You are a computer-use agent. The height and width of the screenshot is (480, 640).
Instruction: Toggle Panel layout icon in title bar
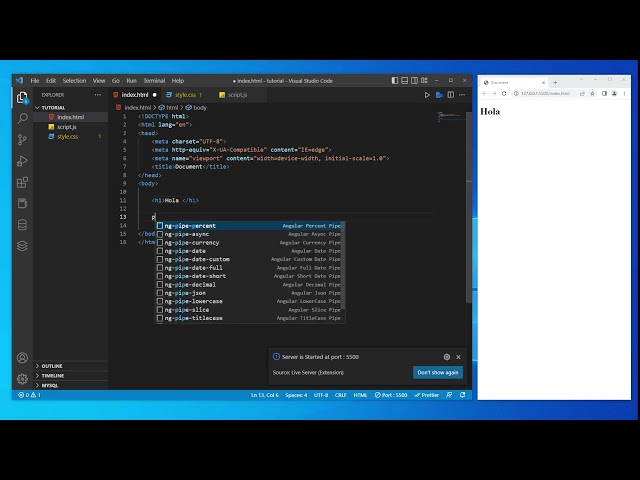[404, 80]
